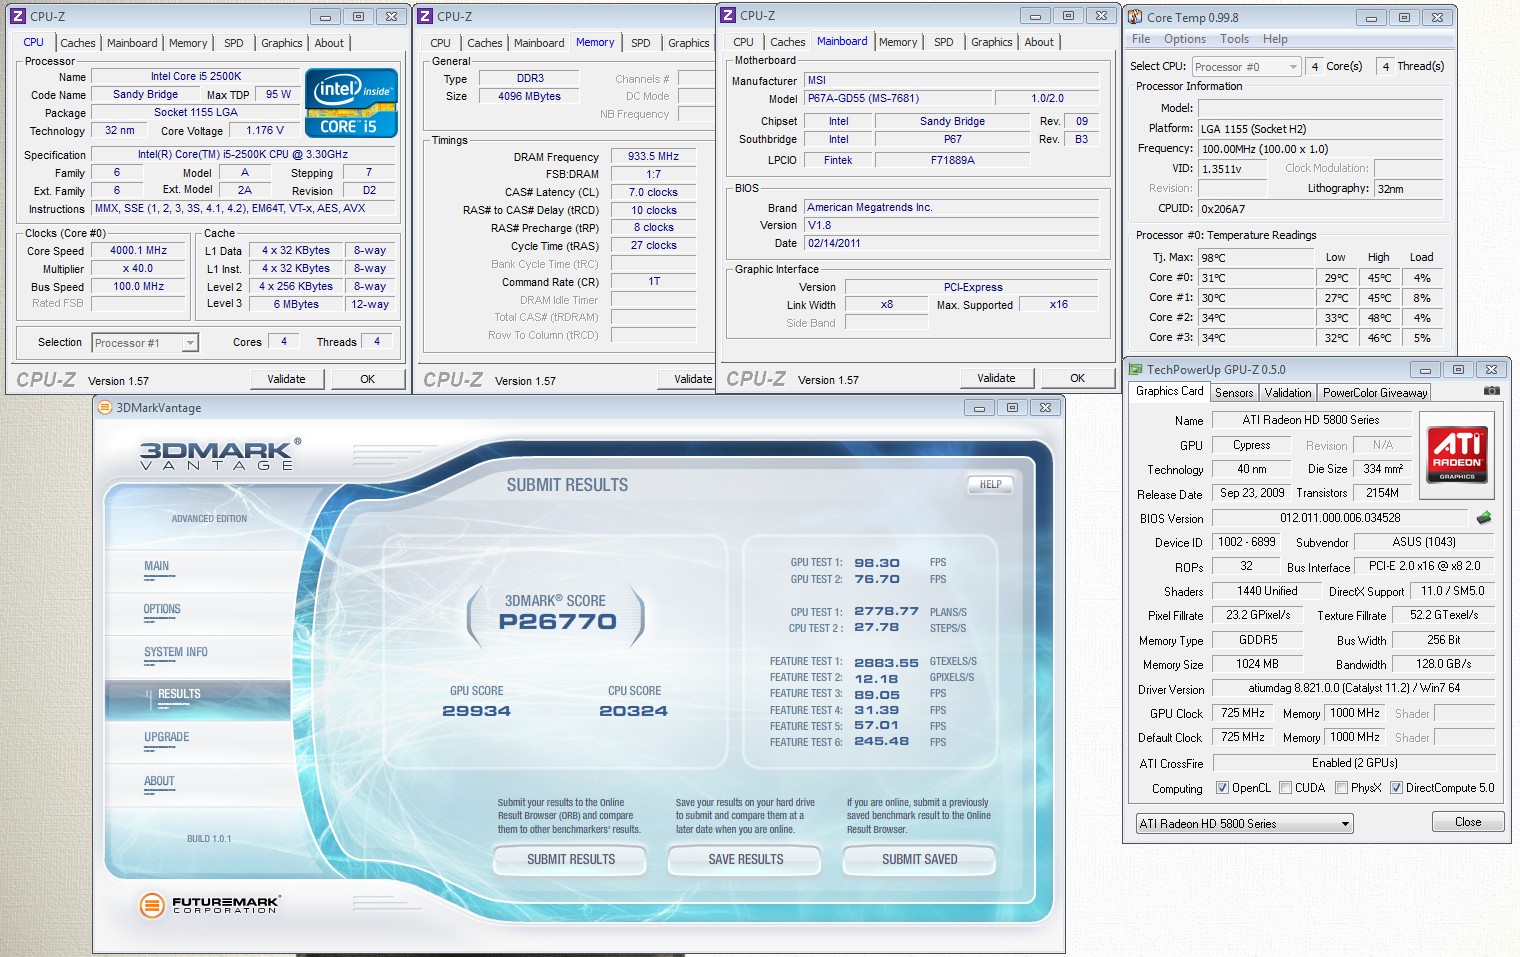
Task: Click the 4000.1 MHz Core Speed value
Action: pyautogui.click(x=139, y=251)
